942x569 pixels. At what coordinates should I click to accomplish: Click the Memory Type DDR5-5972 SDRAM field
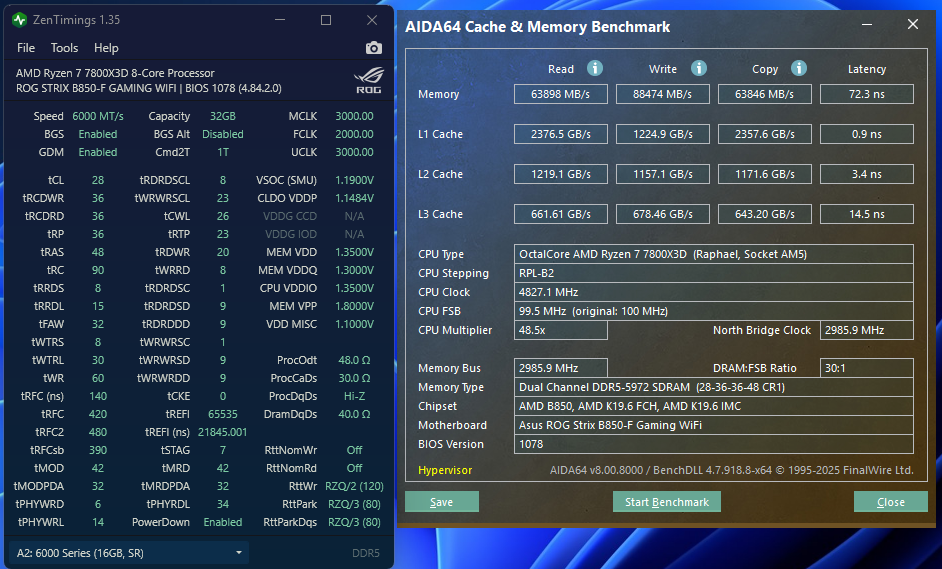(714, 387)
